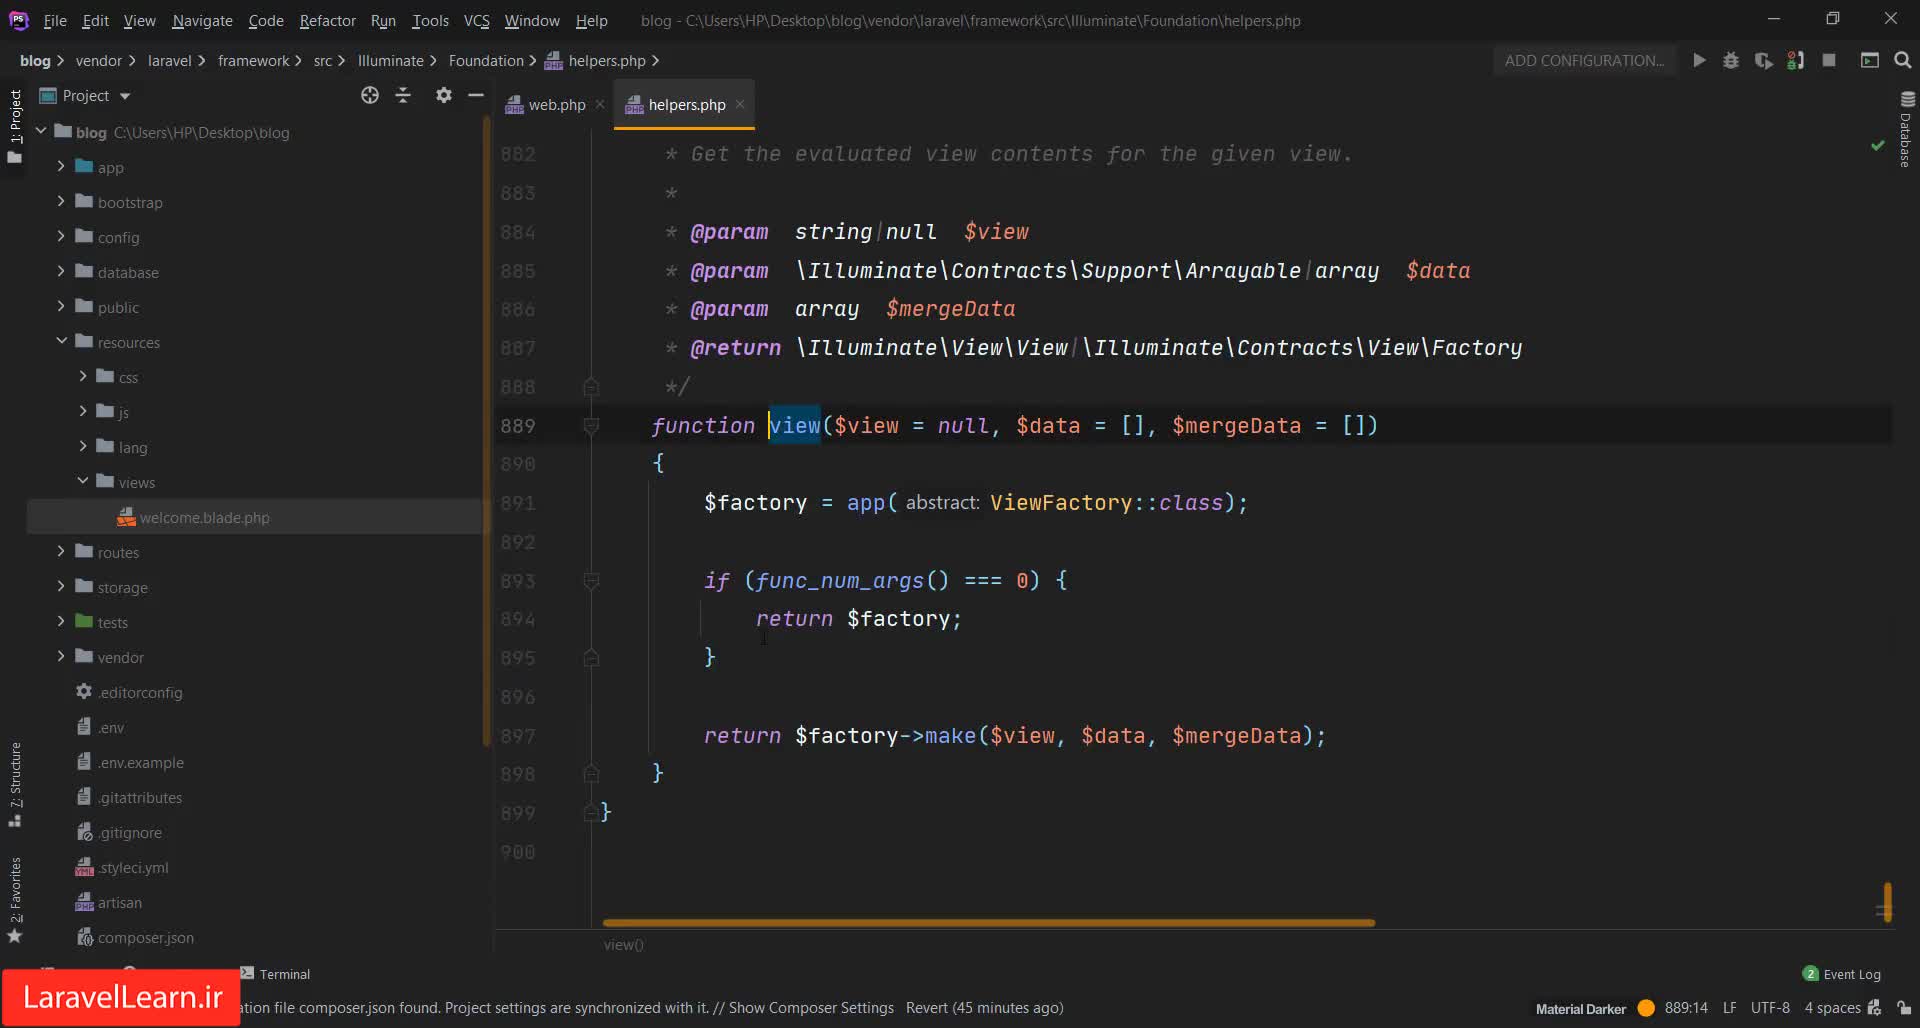Click the horizontal scrollbar in the editor
This screenshot has width=1920, height=1028.
point(988,923)
